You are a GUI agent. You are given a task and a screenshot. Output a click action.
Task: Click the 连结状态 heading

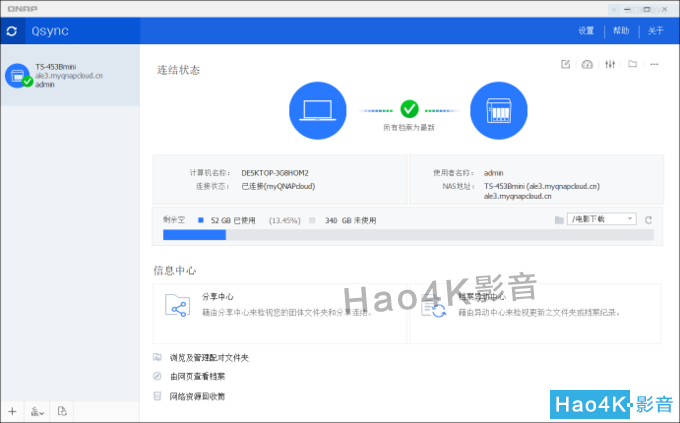178,70
